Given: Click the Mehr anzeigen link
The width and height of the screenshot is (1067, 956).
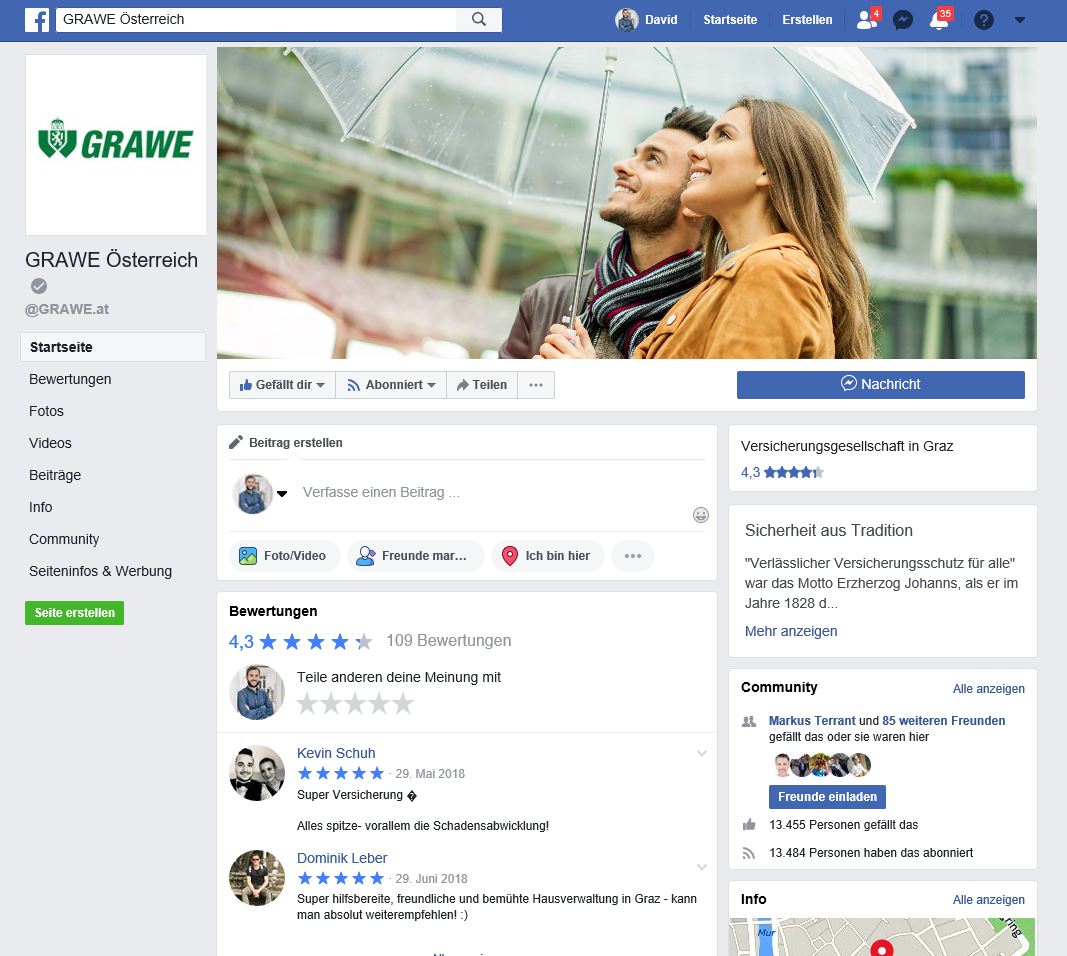Looking at the screenshot, I should coord(791,631).
